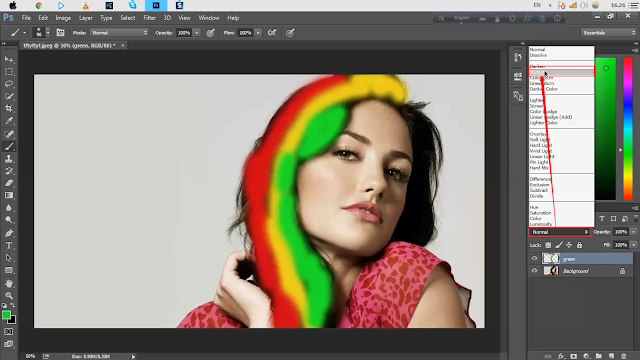The image size is (640, 360).
Task: Expand the brush Opacity dropdown arrow
Action: coord(197,33)
